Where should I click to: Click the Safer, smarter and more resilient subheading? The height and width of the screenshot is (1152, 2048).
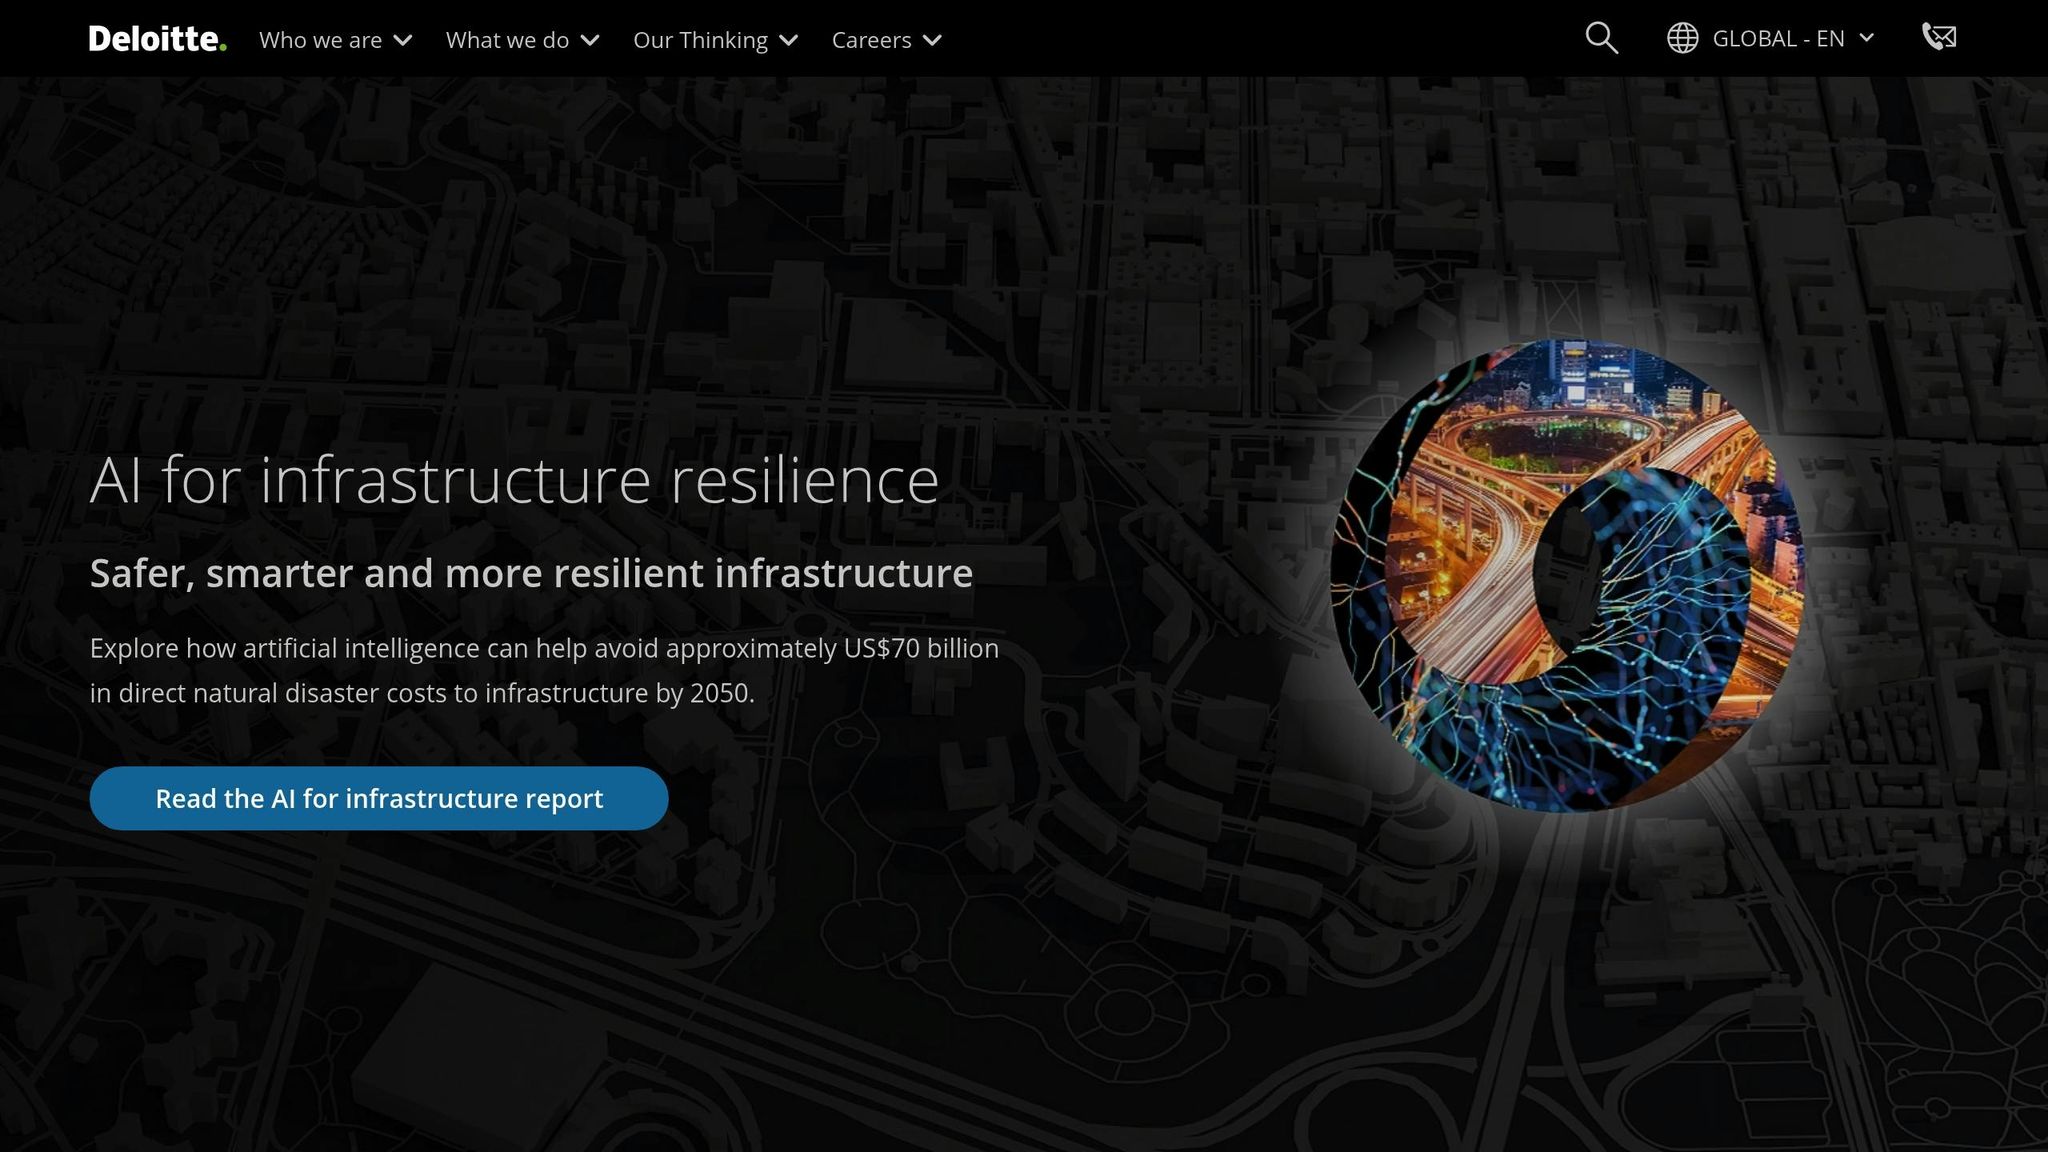531,573
